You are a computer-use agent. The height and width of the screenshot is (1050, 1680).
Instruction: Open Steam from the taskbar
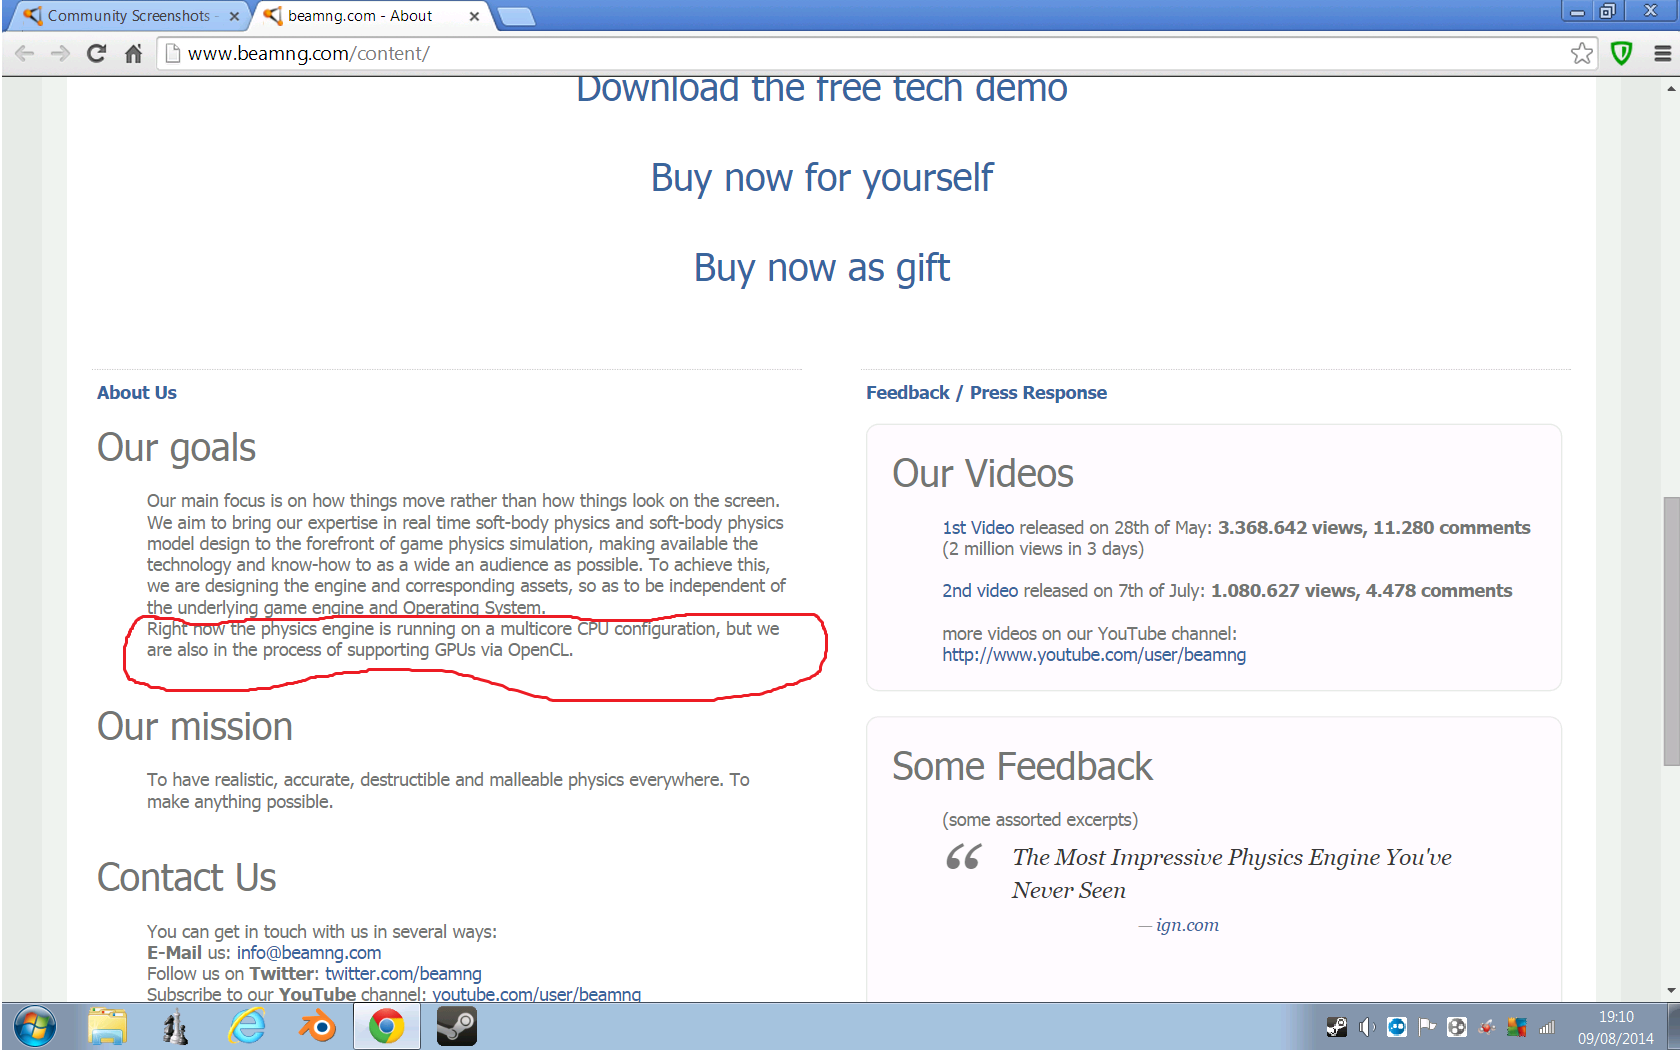coord(457,1027)
